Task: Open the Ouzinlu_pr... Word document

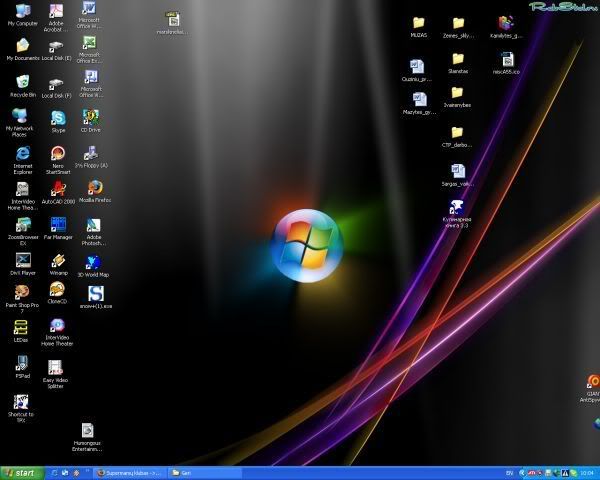Action: tap(417, 70)
